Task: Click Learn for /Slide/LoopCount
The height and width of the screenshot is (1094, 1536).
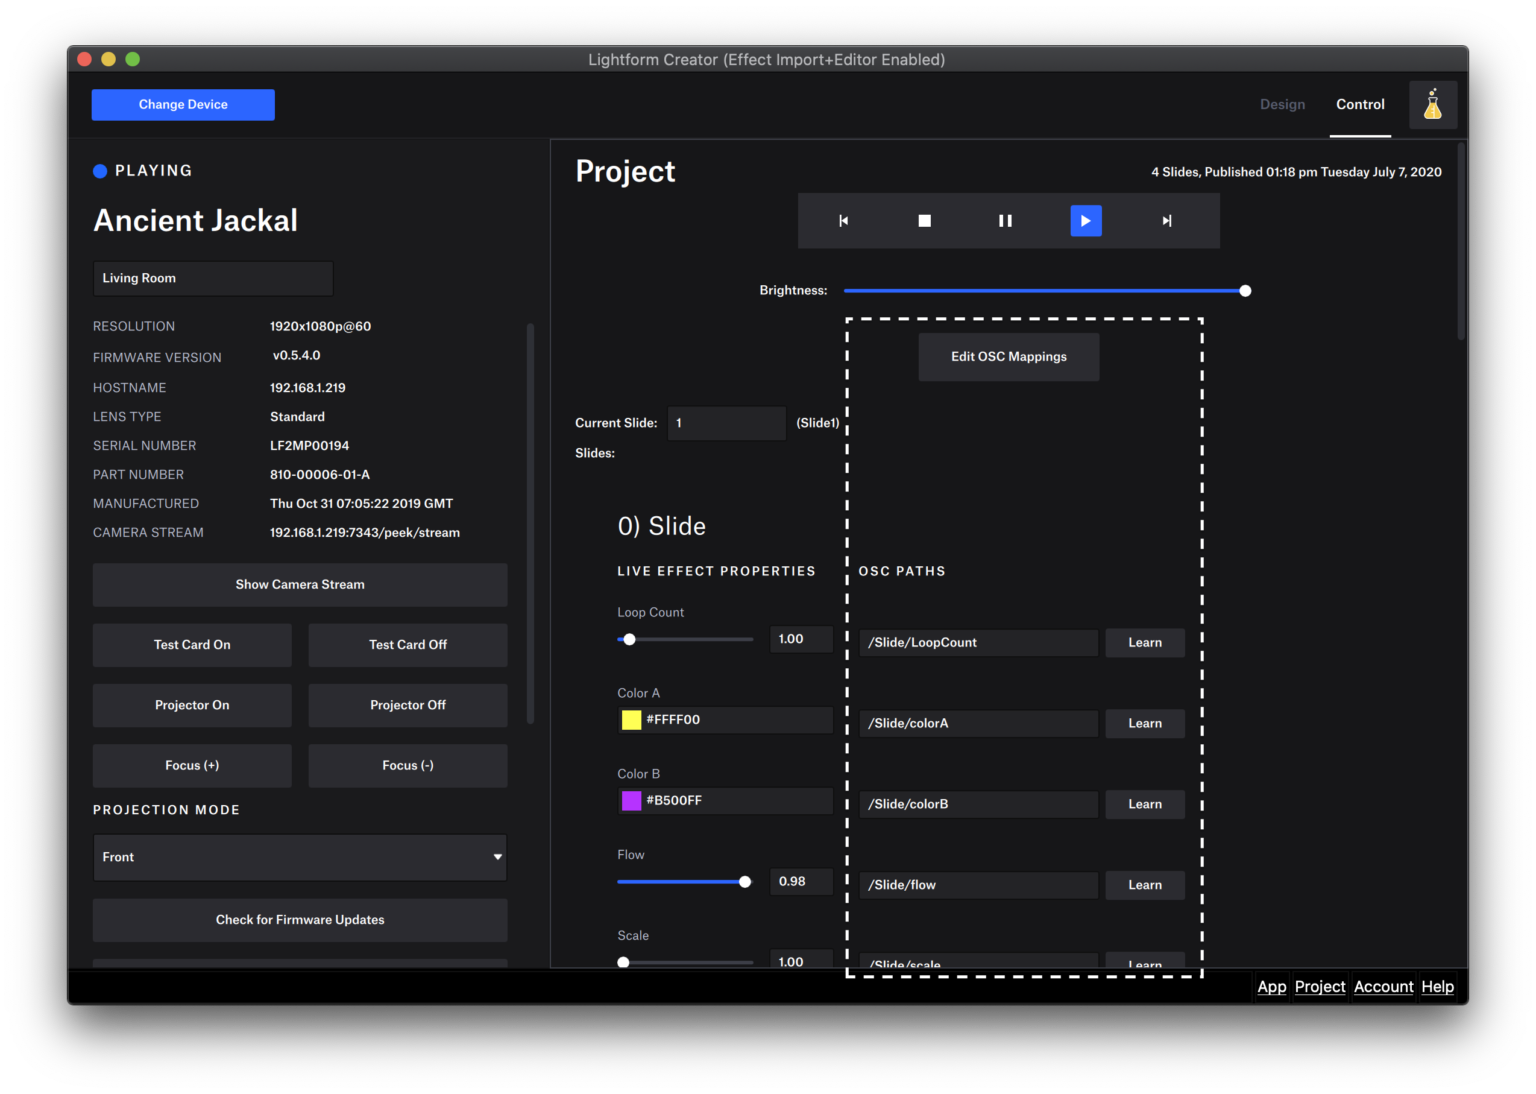Action: click(1145, 643)
